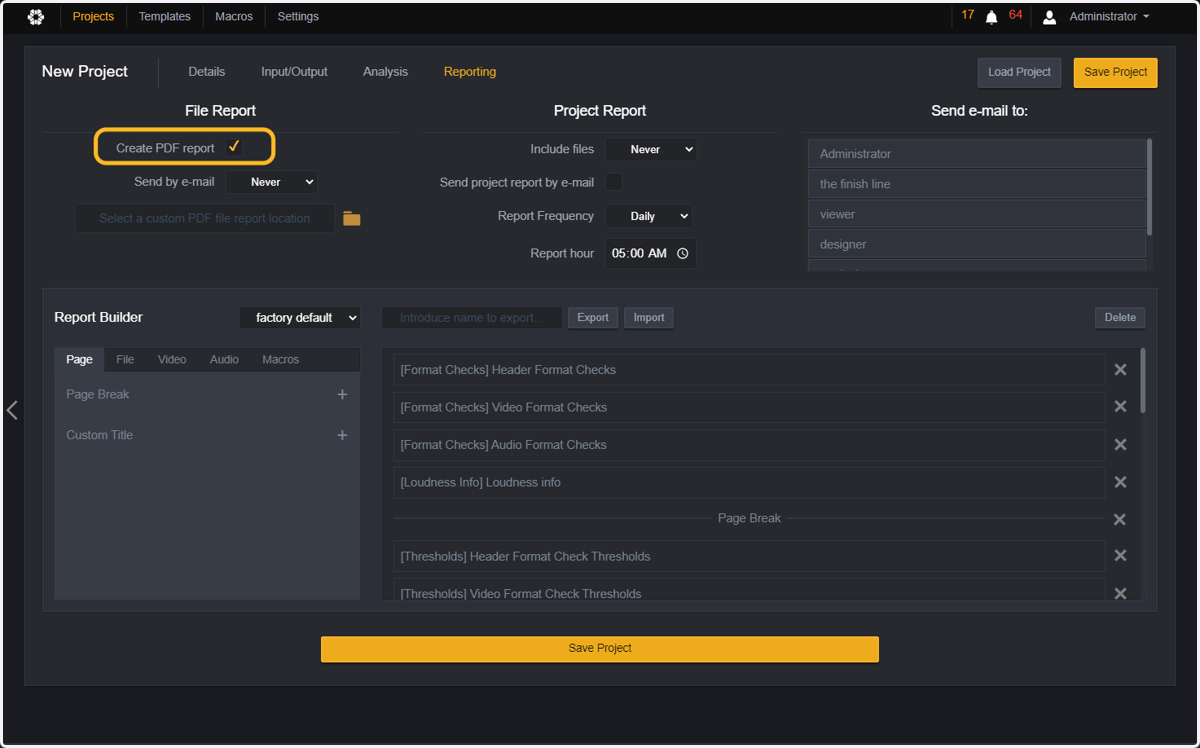This screenshot has width=1200, height=748.
Task: Remove Loudness info from report
Action: [x=1120, y=482]
